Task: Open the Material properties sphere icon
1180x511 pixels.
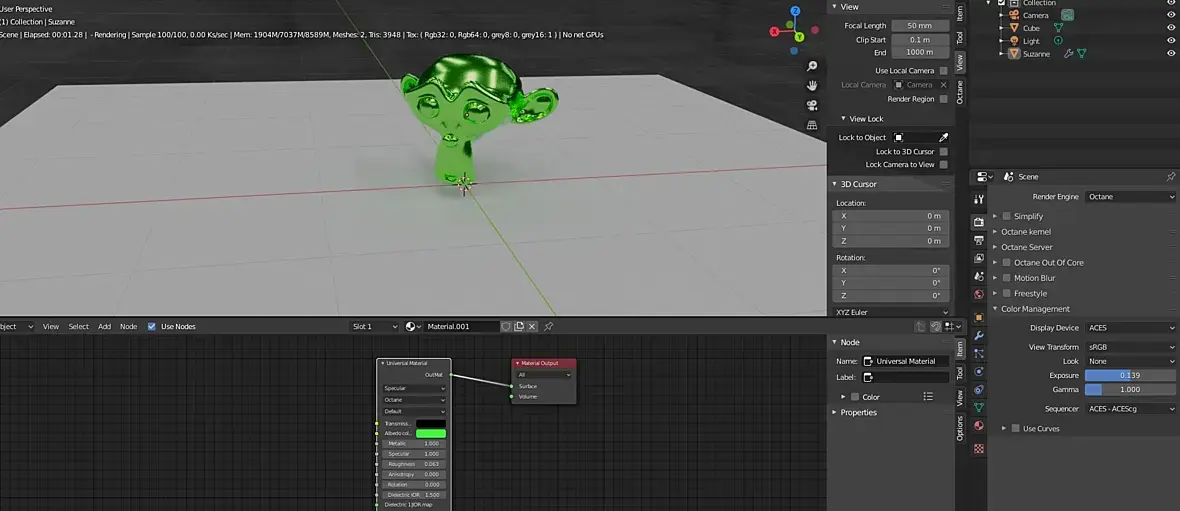Action: tap(979, 426)
